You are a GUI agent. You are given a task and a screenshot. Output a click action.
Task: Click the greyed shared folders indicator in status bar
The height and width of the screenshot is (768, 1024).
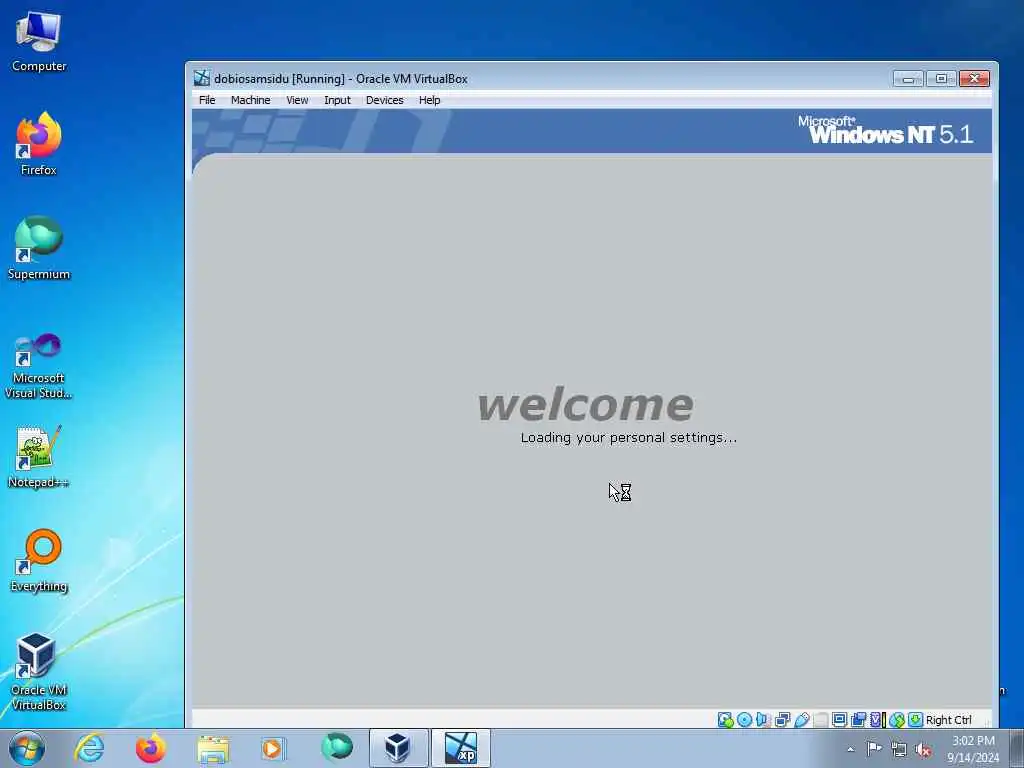(x=821, y=720)
